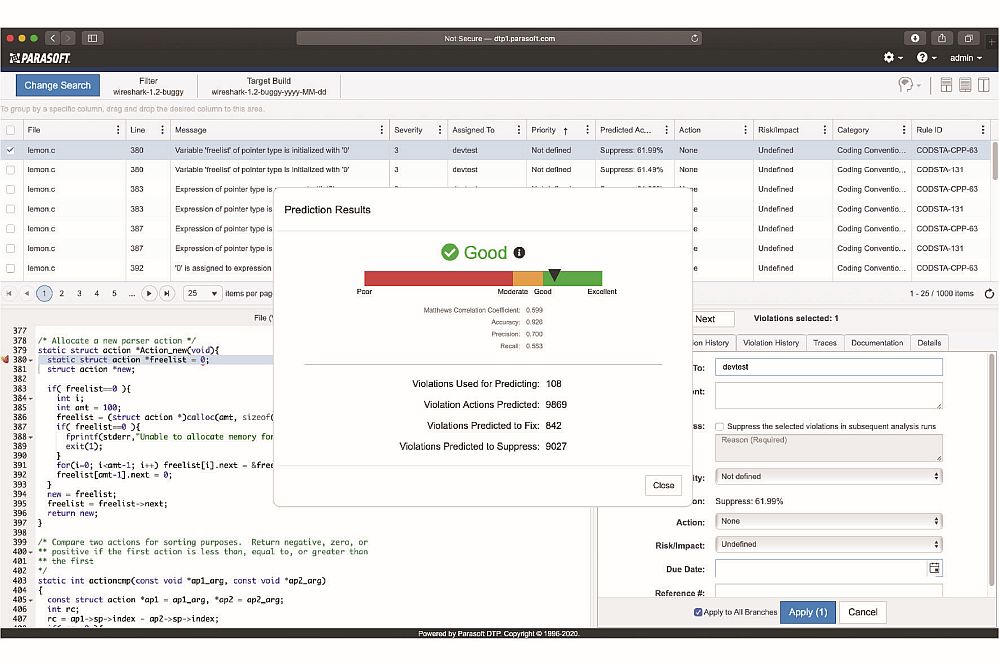Open the Risk/Impact Undefined dropdown
The image size is (999, 666).
(x=829, y=544)
